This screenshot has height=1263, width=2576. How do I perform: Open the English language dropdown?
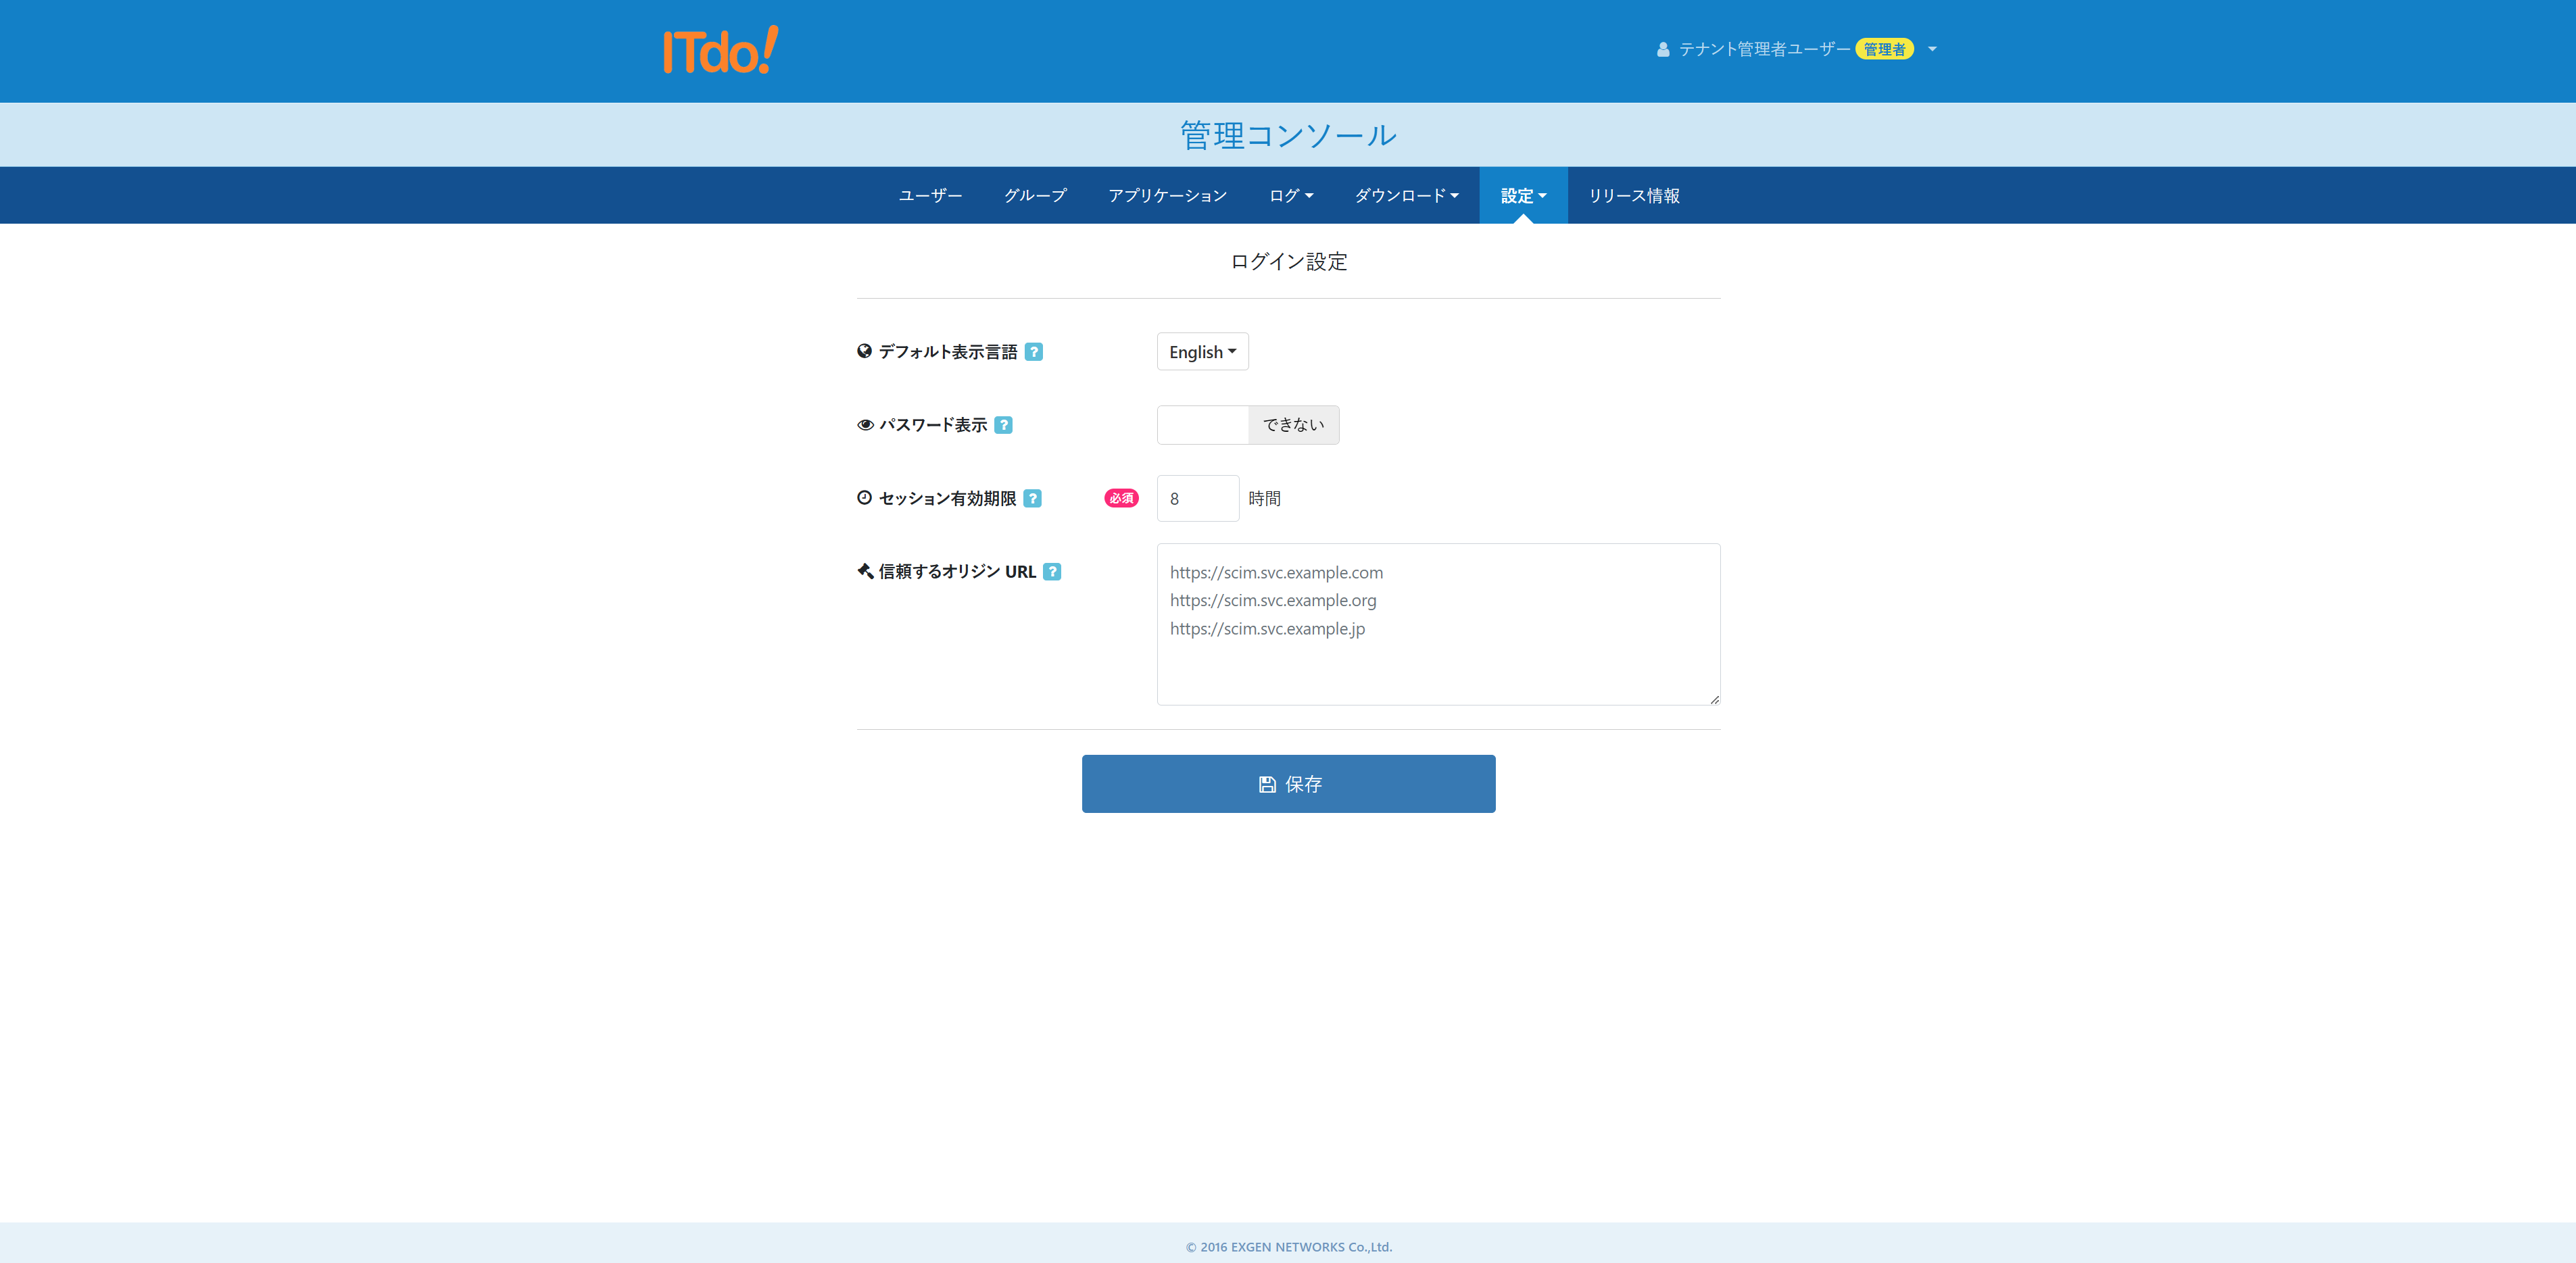(x=1202, y=352)
